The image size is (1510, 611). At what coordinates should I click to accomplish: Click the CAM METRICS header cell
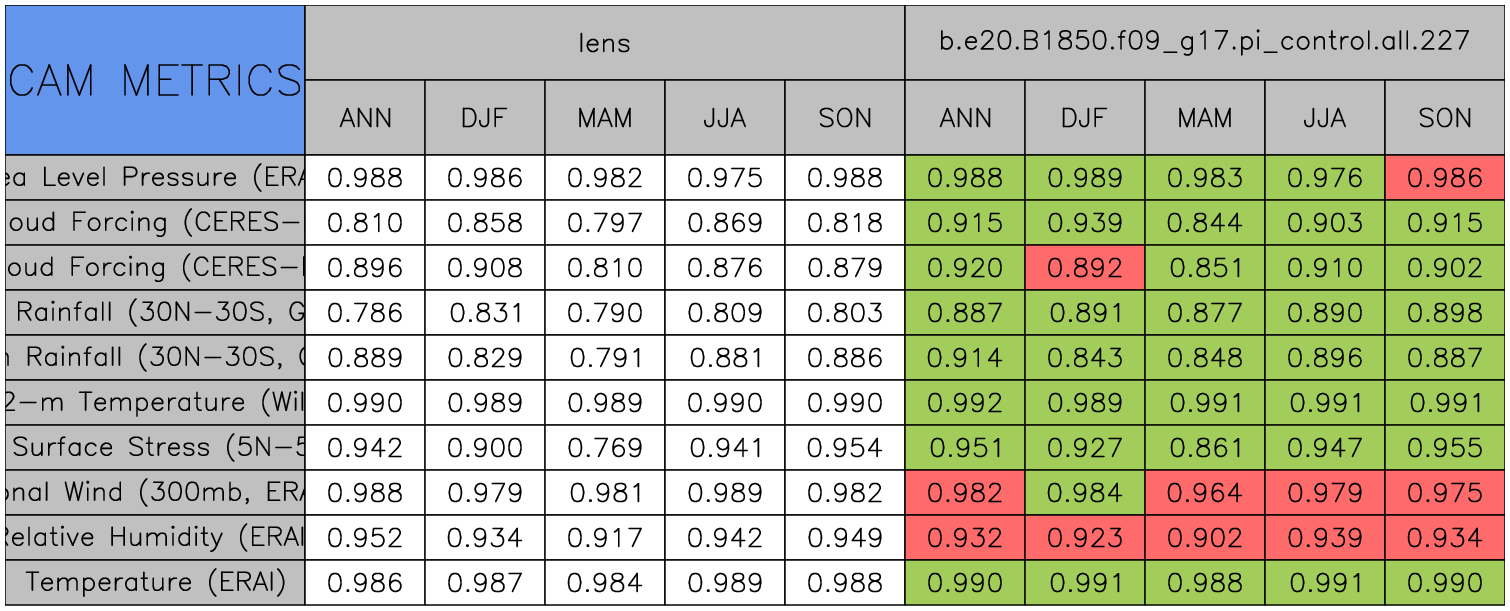pos(155,80)
